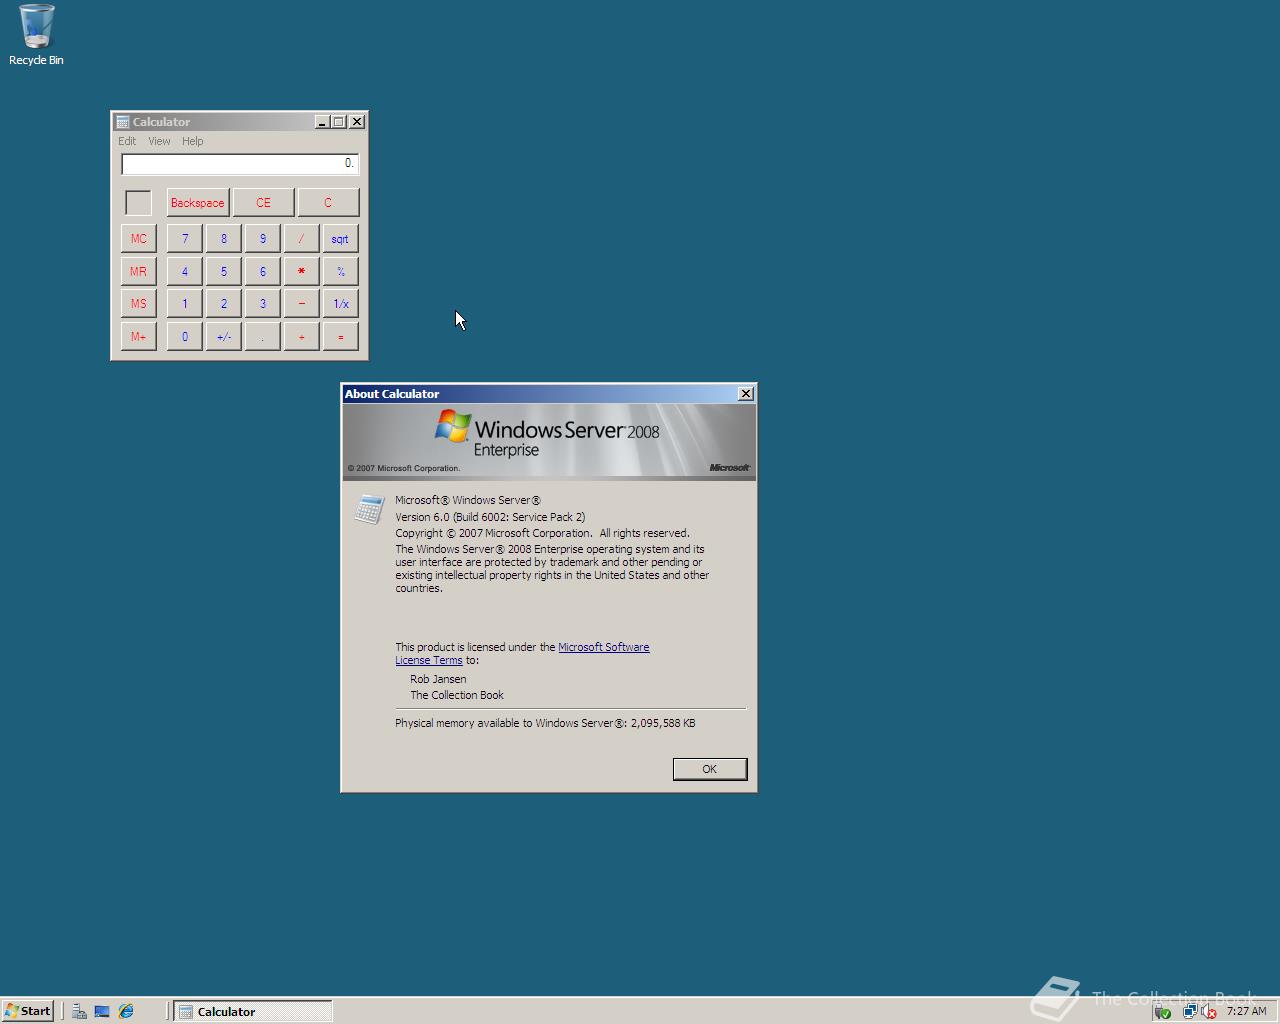Click the digit 9 key
This screenshot has width=1280, height=1024.
[x=263, y=239]
